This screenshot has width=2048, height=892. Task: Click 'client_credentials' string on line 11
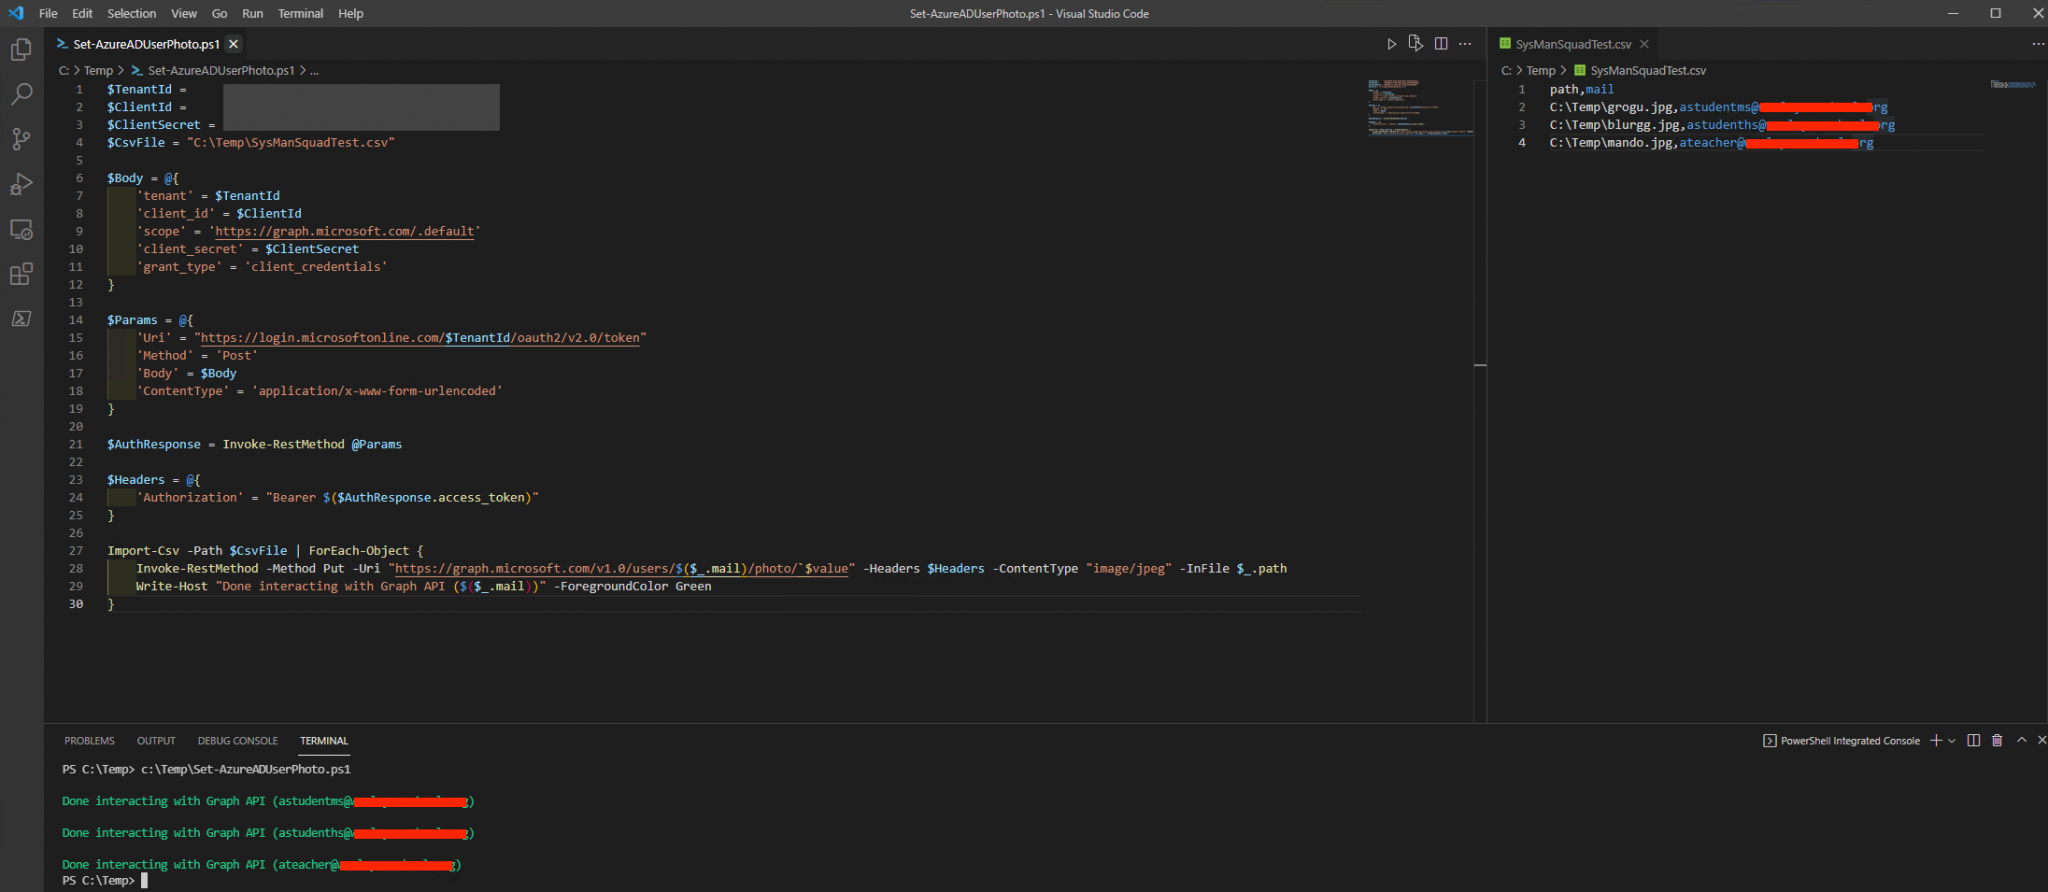pos(316,267)
